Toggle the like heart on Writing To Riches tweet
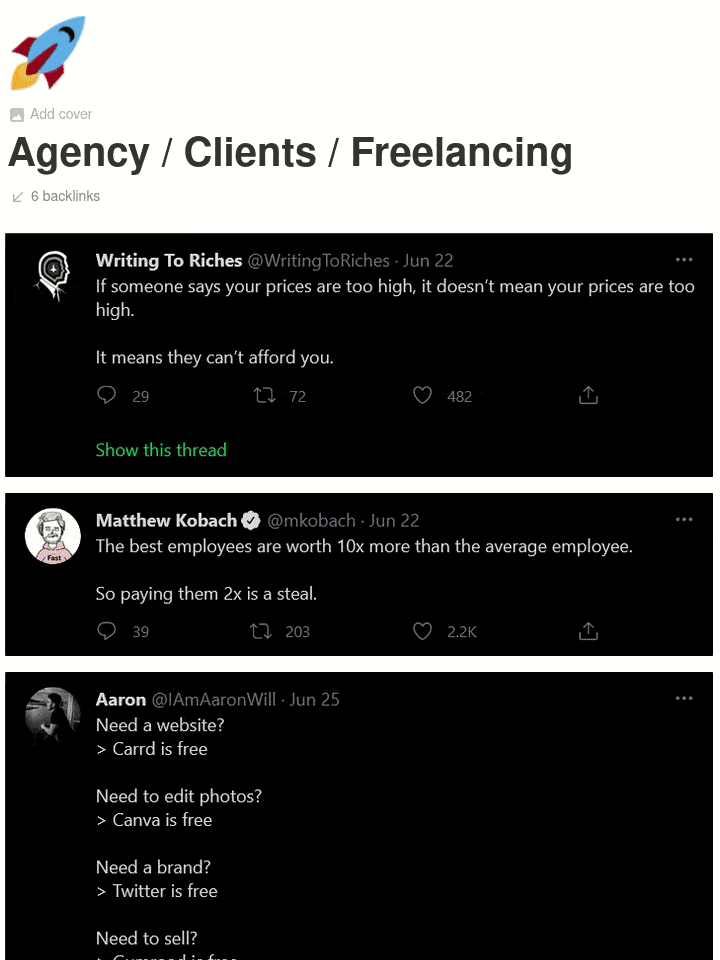 click(422, 395)
